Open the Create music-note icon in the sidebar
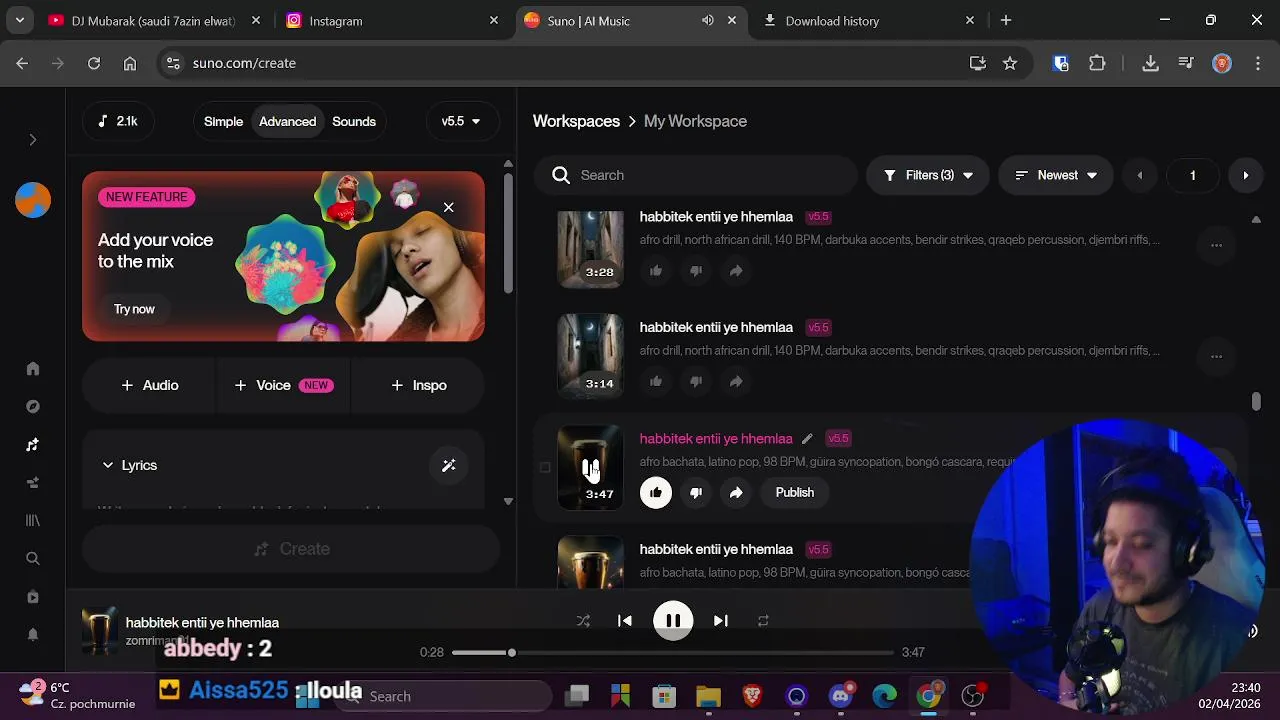 [33, 445]
